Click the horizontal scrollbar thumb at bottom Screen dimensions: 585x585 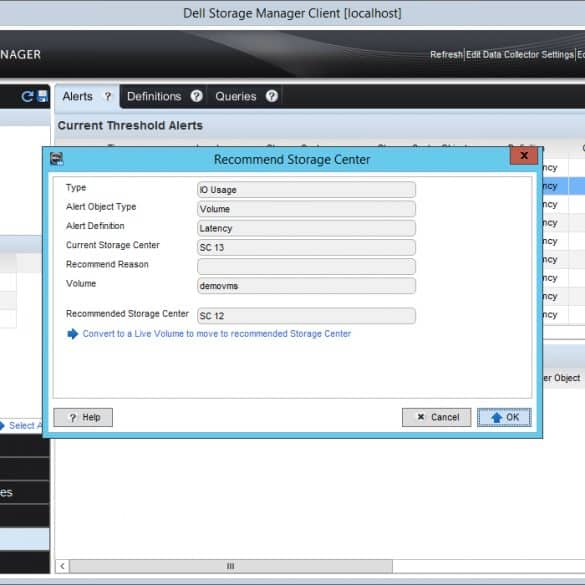(231, 566)
